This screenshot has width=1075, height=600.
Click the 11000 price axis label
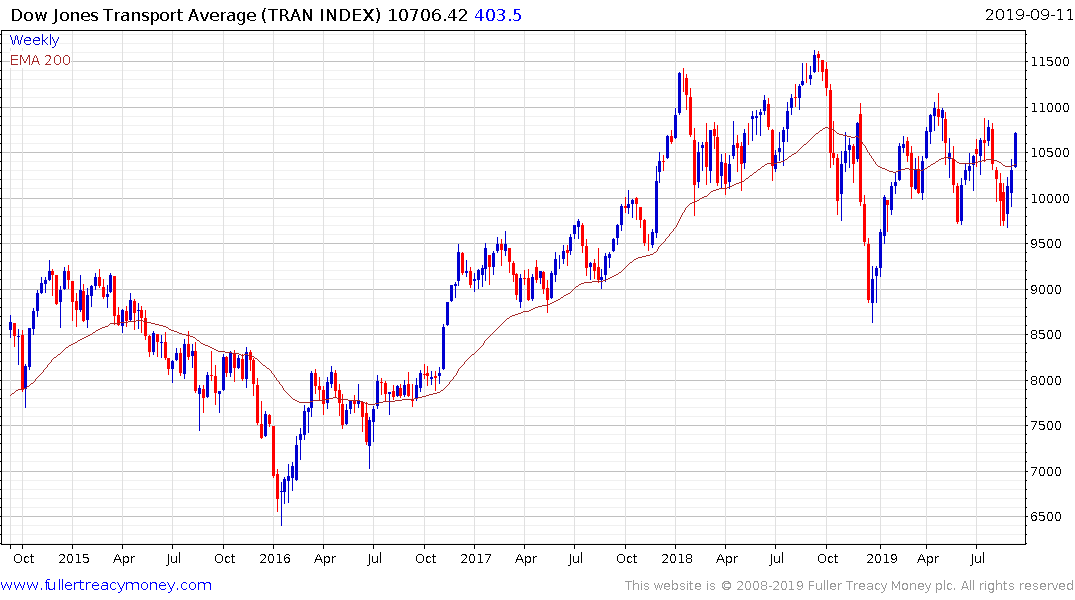point(1050,108)
